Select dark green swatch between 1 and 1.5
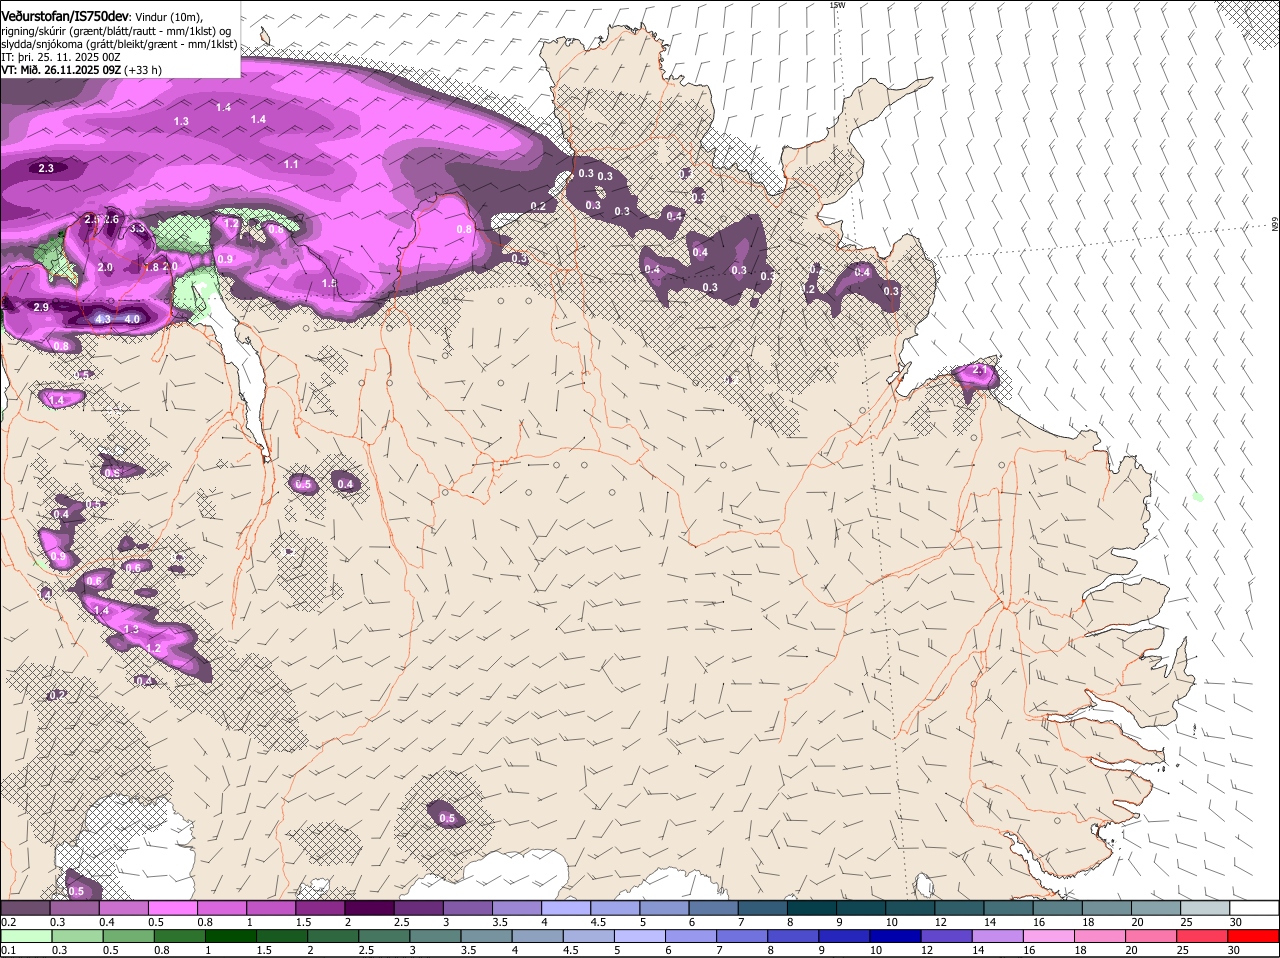 click(x=230, y=935)
